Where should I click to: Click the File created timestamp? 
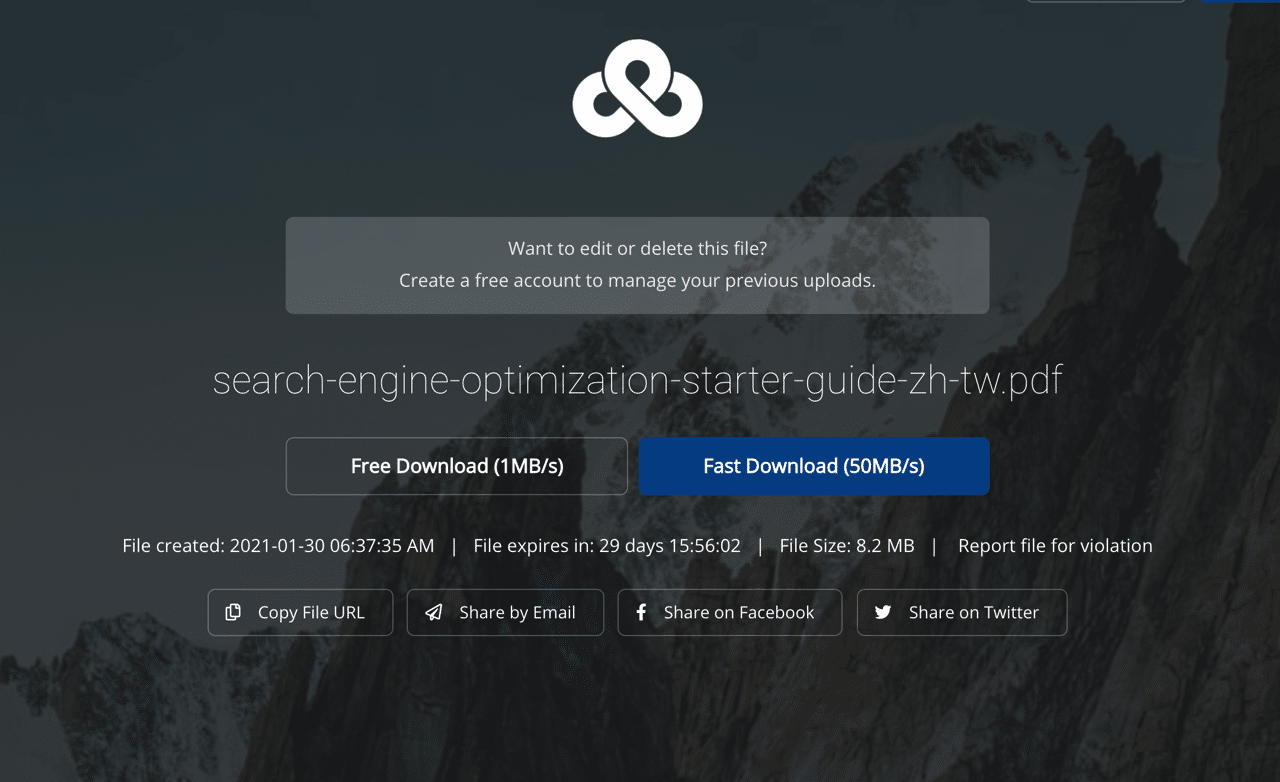(x=277, y=545)
